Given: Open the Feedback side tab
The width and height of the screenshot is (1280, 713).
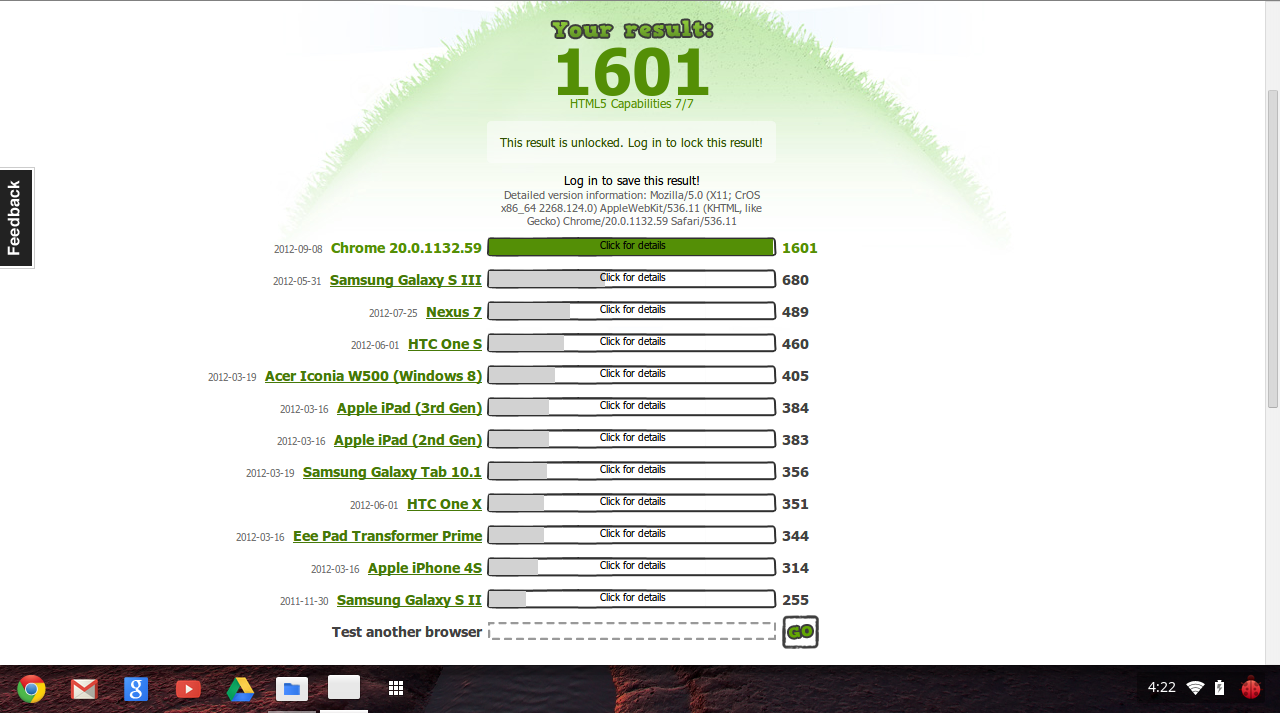Looking at the screenshot, I should click(16, 217).
